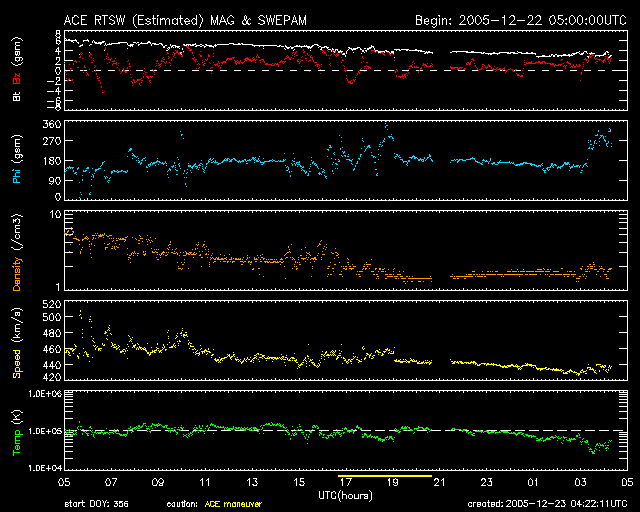
Task: Click the yellow Speed (km/s) axis label
Action: [16, 342]
